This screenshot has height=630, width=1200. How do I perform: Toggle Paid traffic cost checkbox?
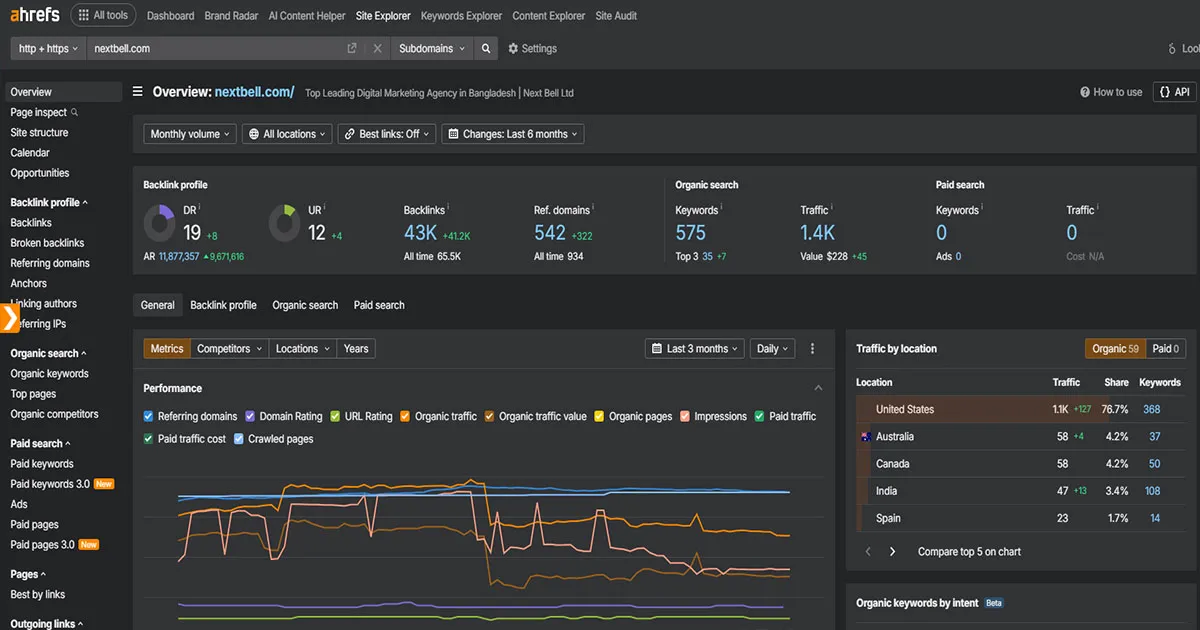[x=148, y=439]
